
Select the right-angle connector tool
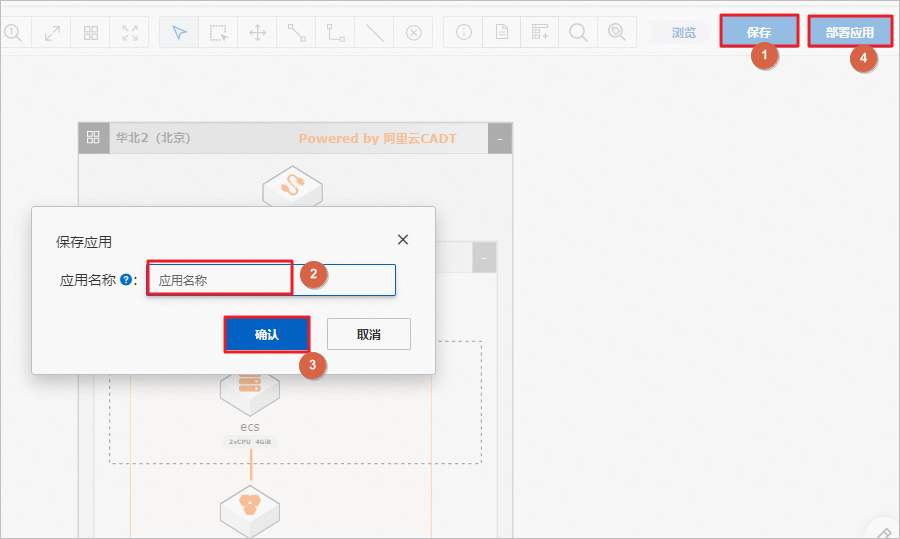click(335, 33)
